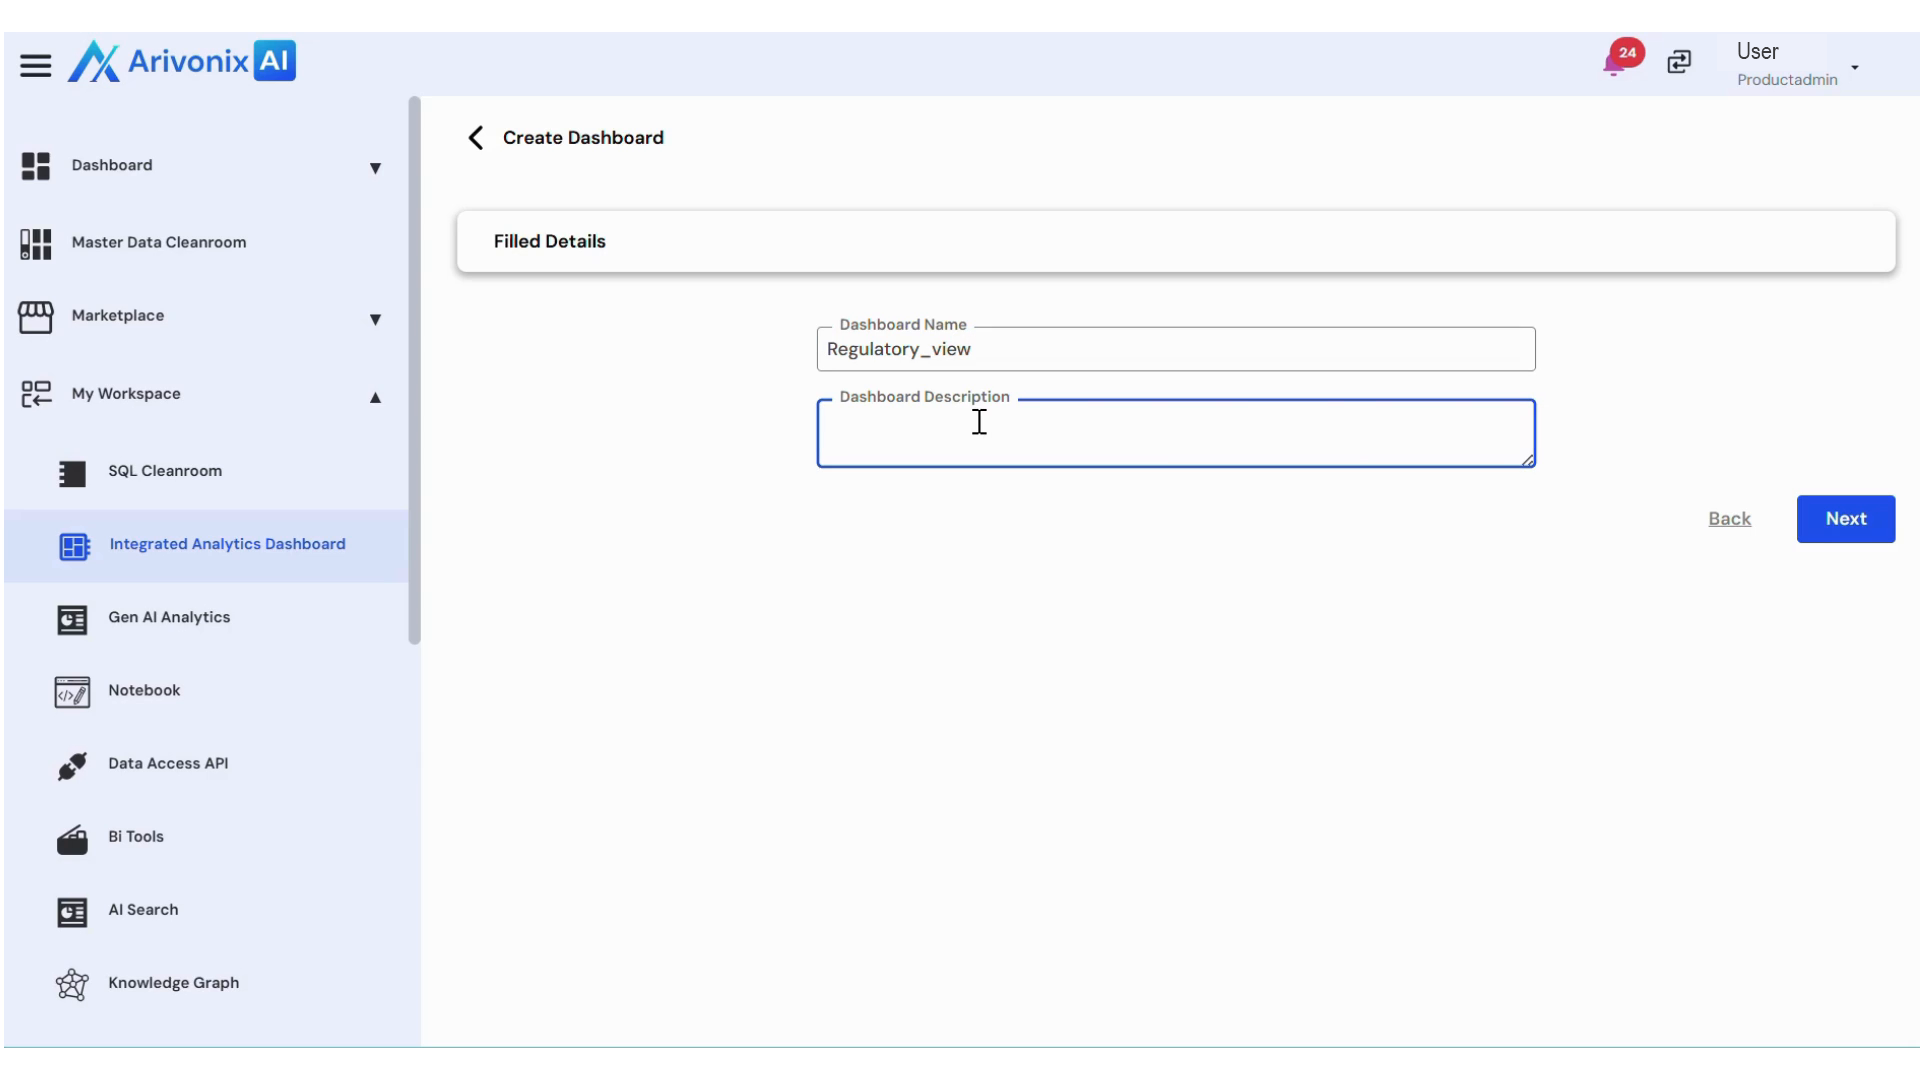The height and width of the screenshot is (1080, 1920).
Task: Expand the Marketplace submenu arrow
Action: (x=375, y=319)
